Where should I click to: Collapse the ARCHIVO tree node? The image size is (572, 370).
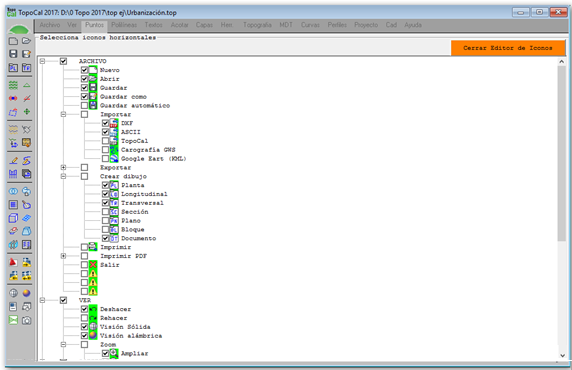42,61
